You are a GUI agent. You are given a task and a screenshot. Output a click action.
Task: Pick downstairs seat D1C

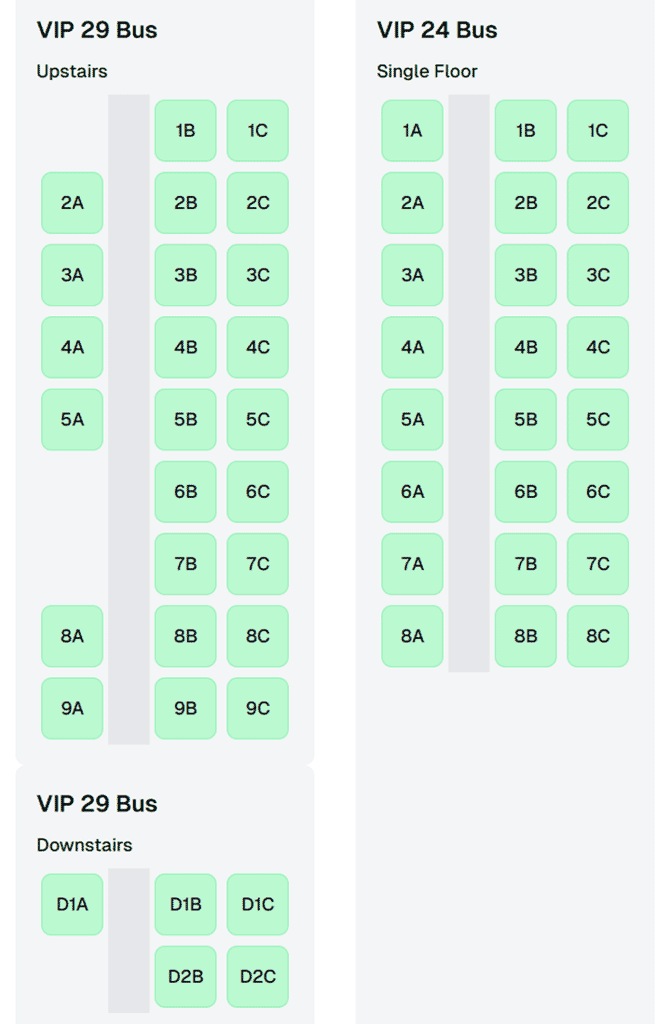(258, 904)
